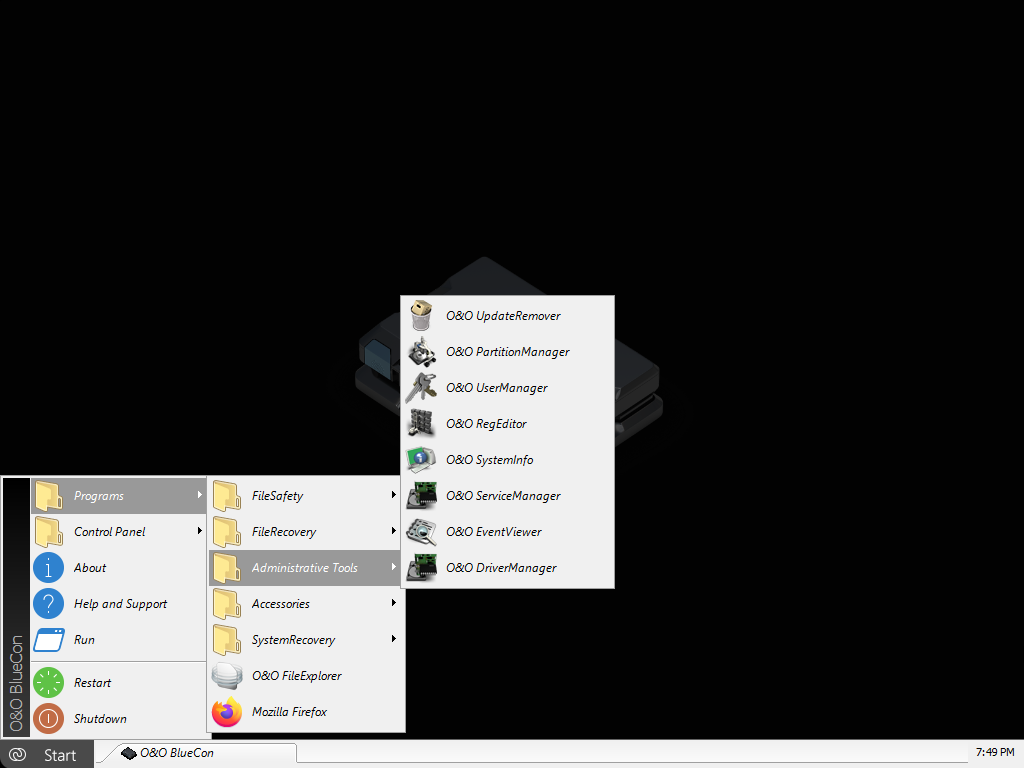Expand the FileRecovery submenu arrow
This screenshot has height=768, width=1024.
[394, 532]
